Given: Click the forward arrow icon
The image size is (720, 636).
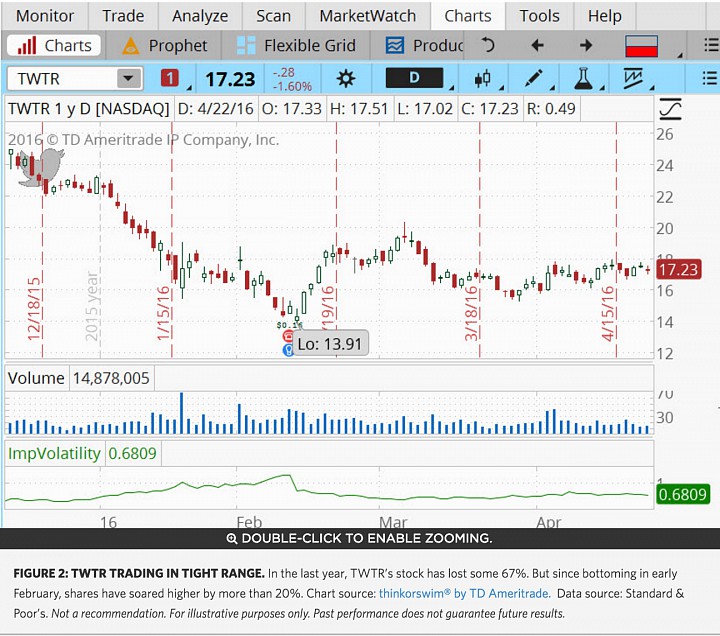Looking at the screenshot, I should click(x=585, y=45).
